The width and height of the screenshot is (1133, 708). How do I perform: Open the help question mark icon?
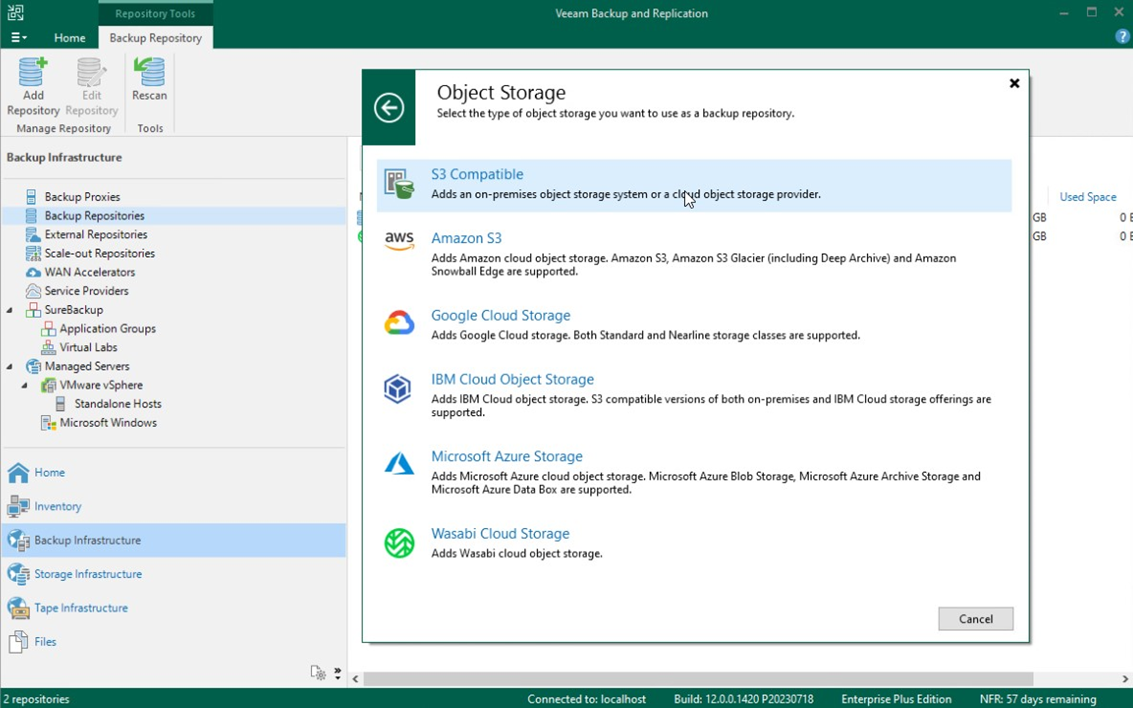[x=1122, y=38]
